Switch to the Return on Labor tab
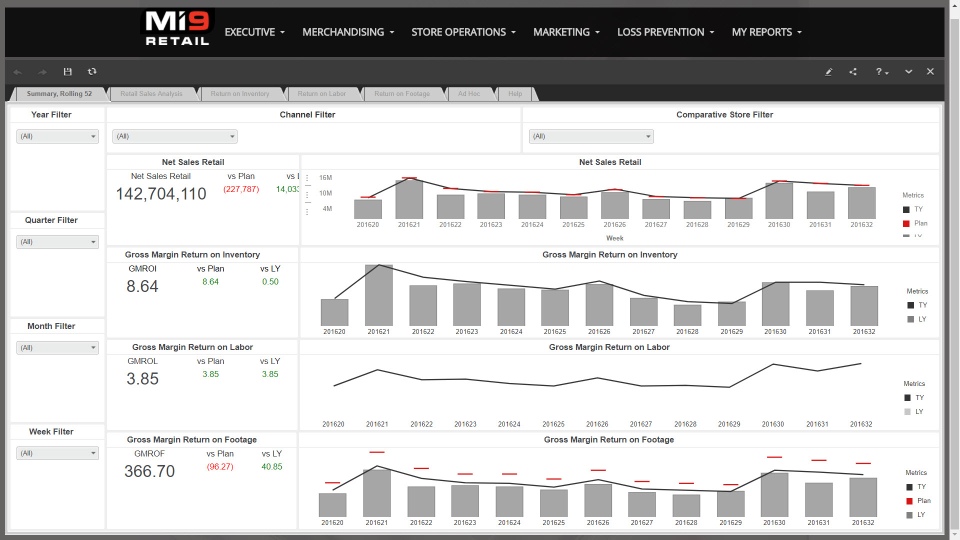The width and height of the screenshot is (960, 540). tap(321, 94)
